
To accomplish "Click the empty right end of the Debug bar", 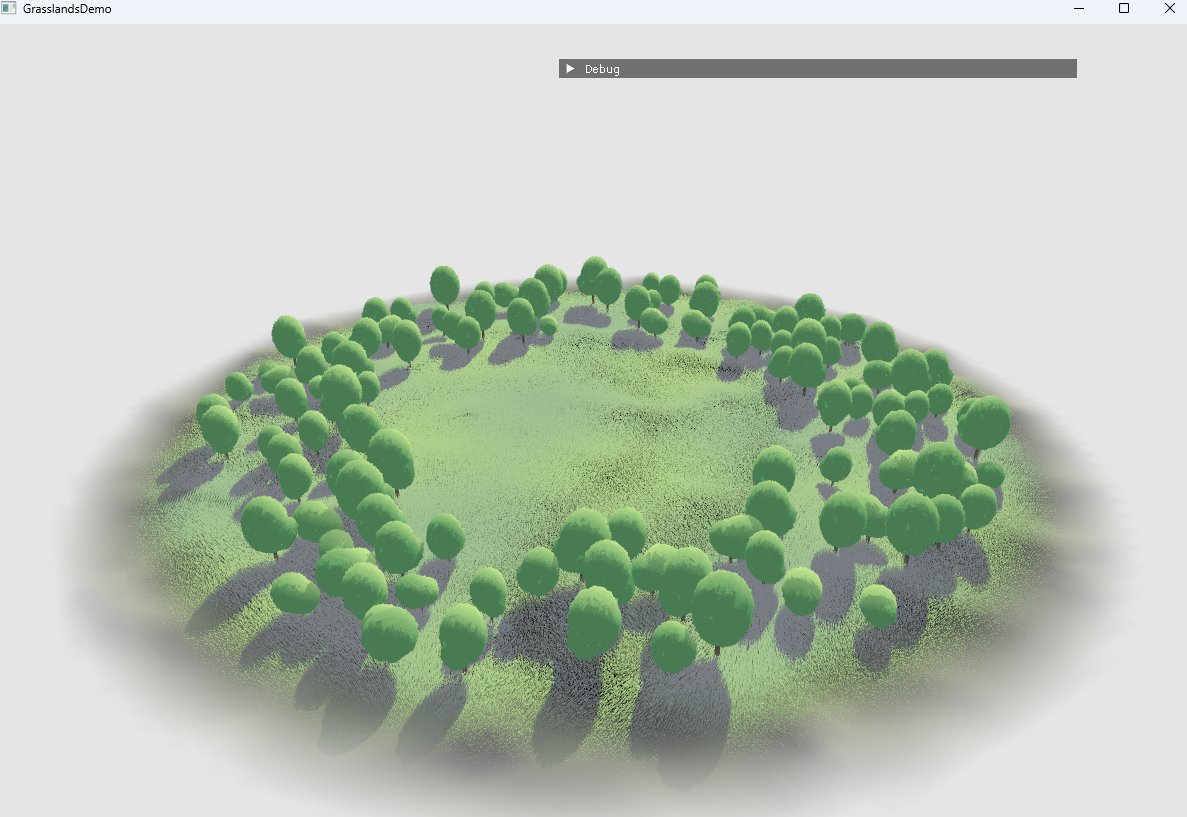I will pos(1040,68).
